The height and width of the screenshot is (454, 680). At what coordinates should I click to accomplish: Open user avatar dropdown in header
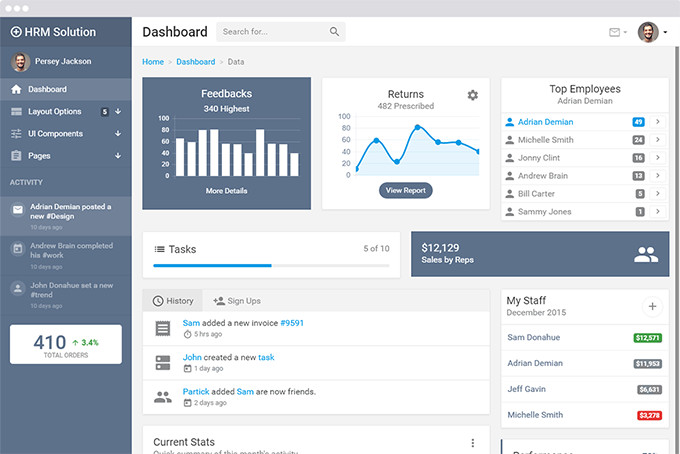tap(652, 32)
